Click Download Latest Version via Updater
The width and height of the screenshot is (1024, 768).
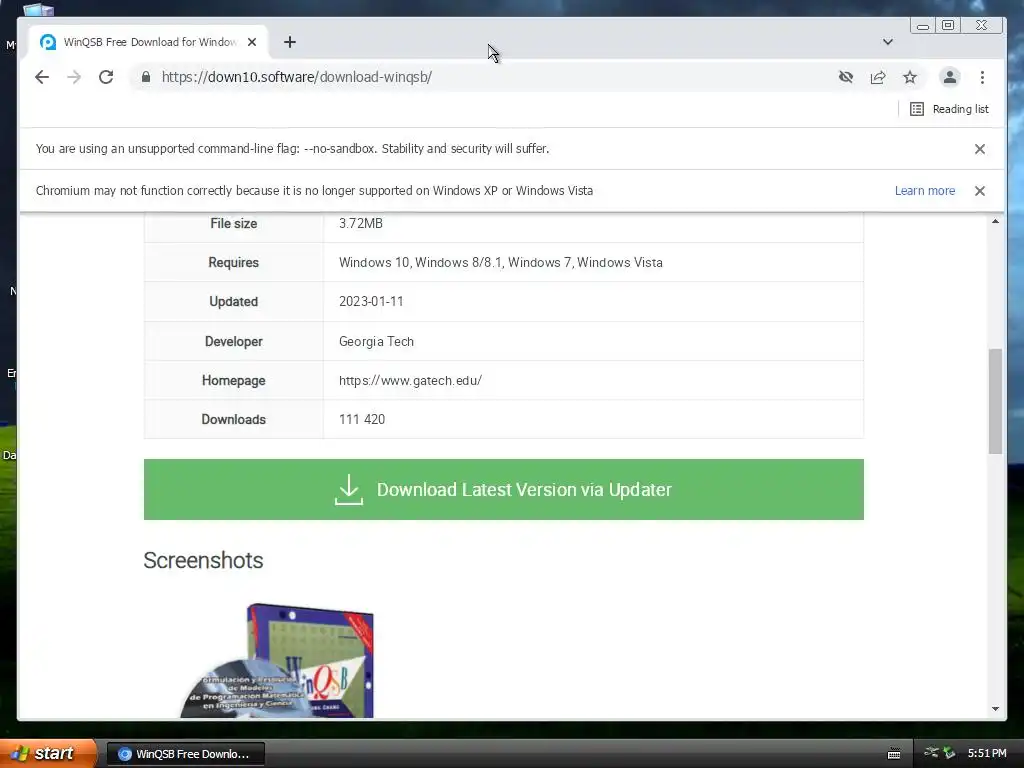504,490
